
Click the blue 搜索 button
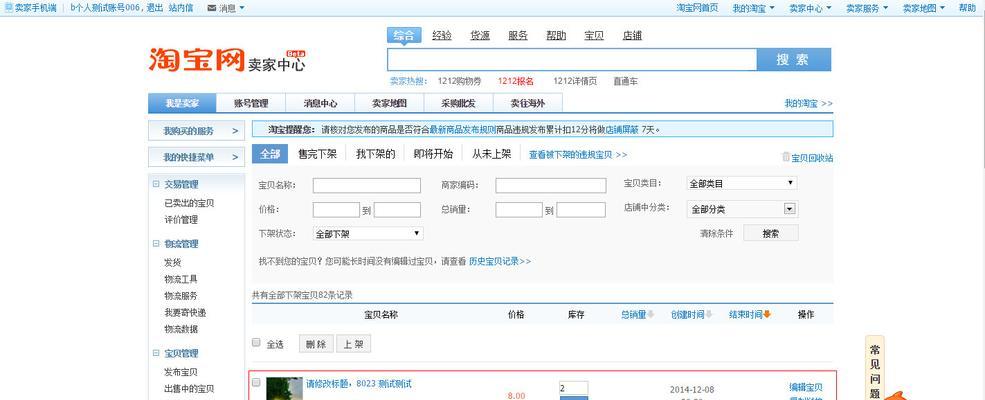pos(793,60)
